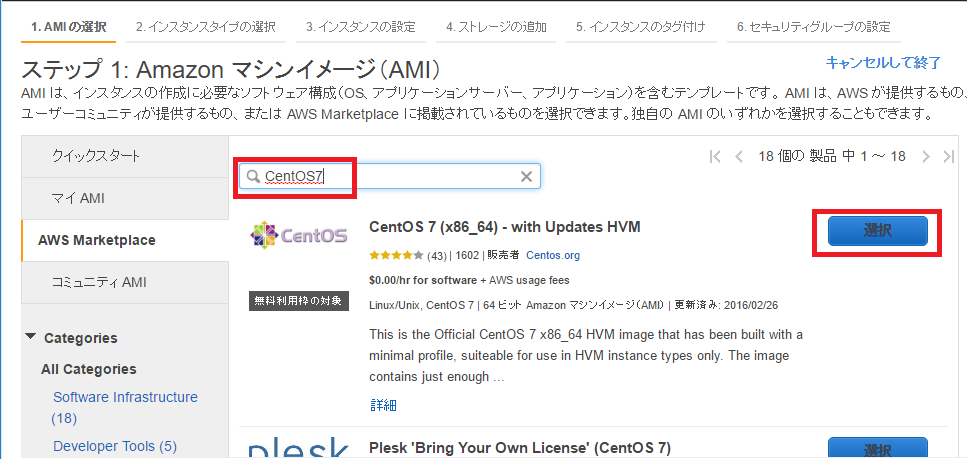Screen dimensions: 967x459
Task: Click All Categories heading
Action: tap(89, 369)
